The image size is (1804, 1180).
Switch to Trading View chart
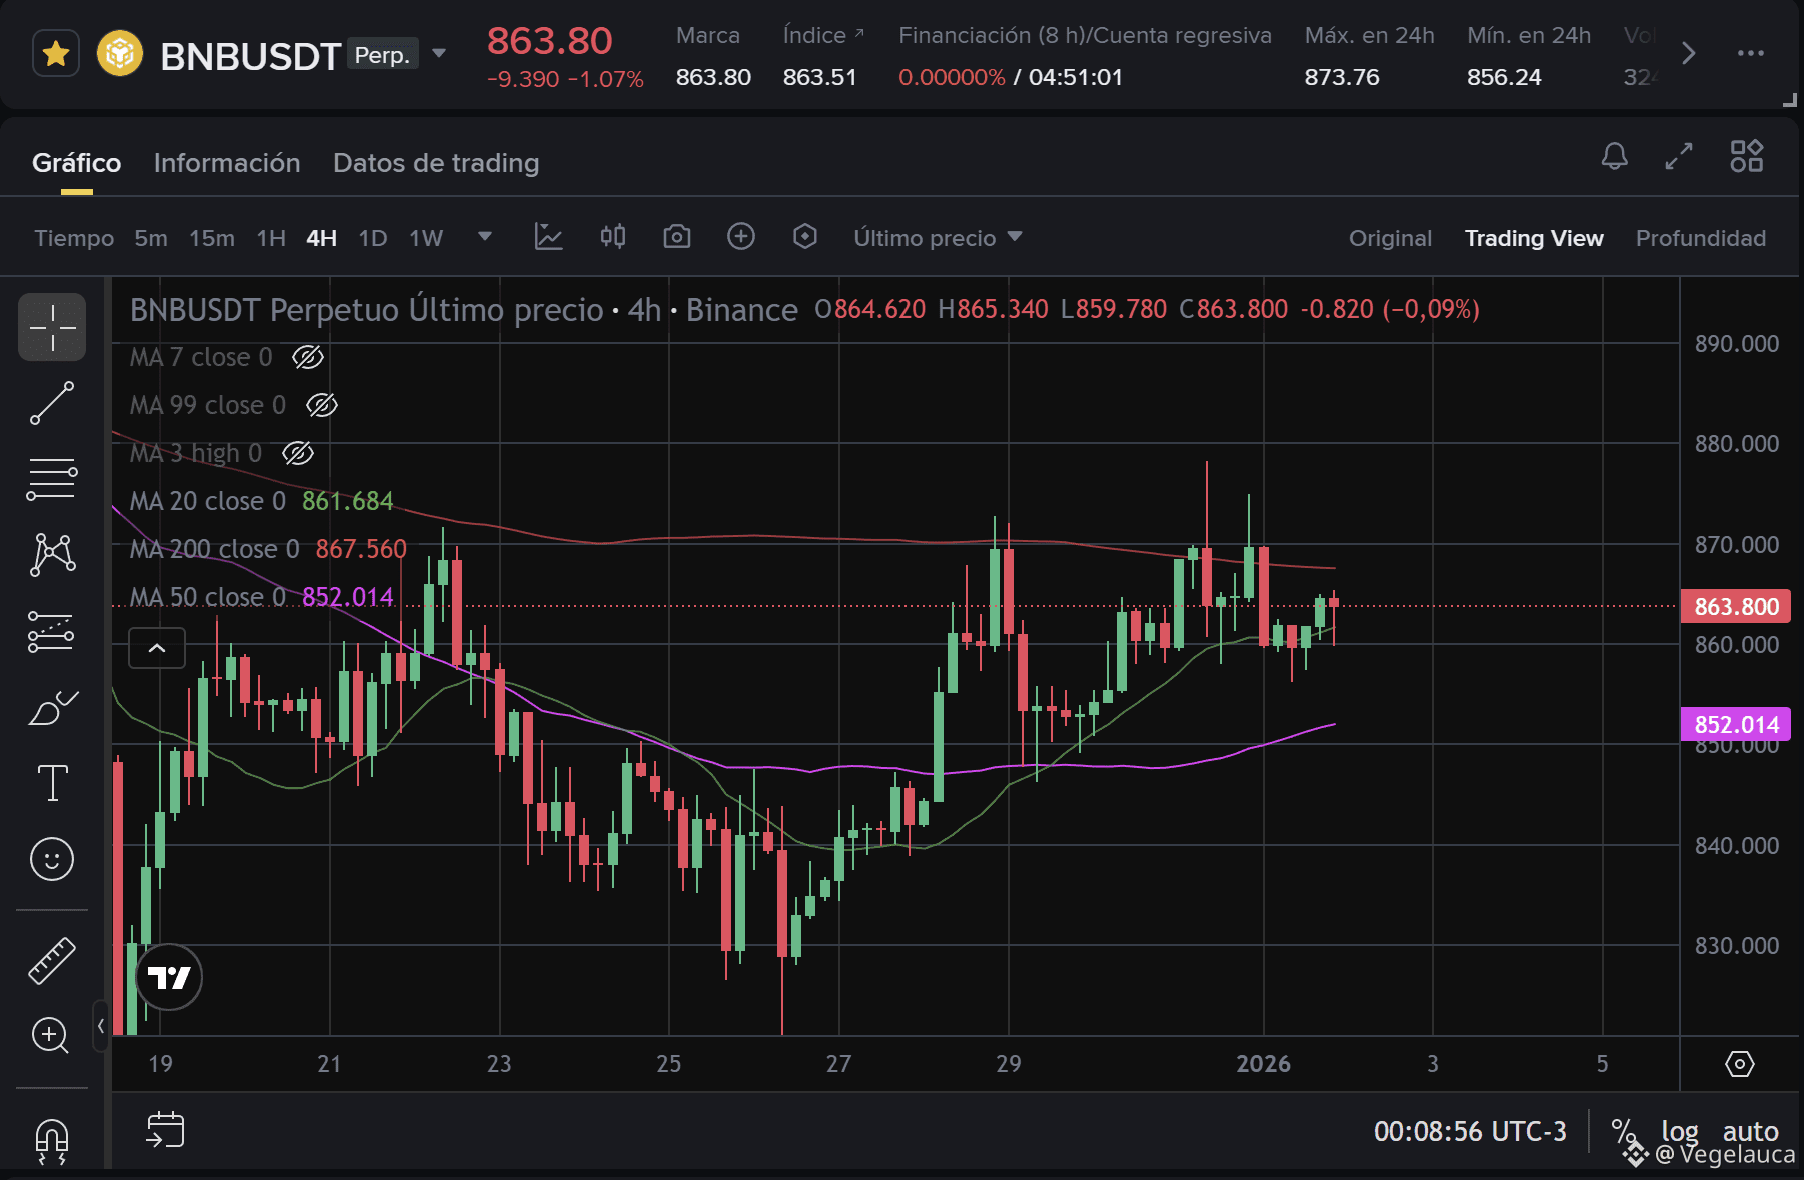pos(1534,238)
